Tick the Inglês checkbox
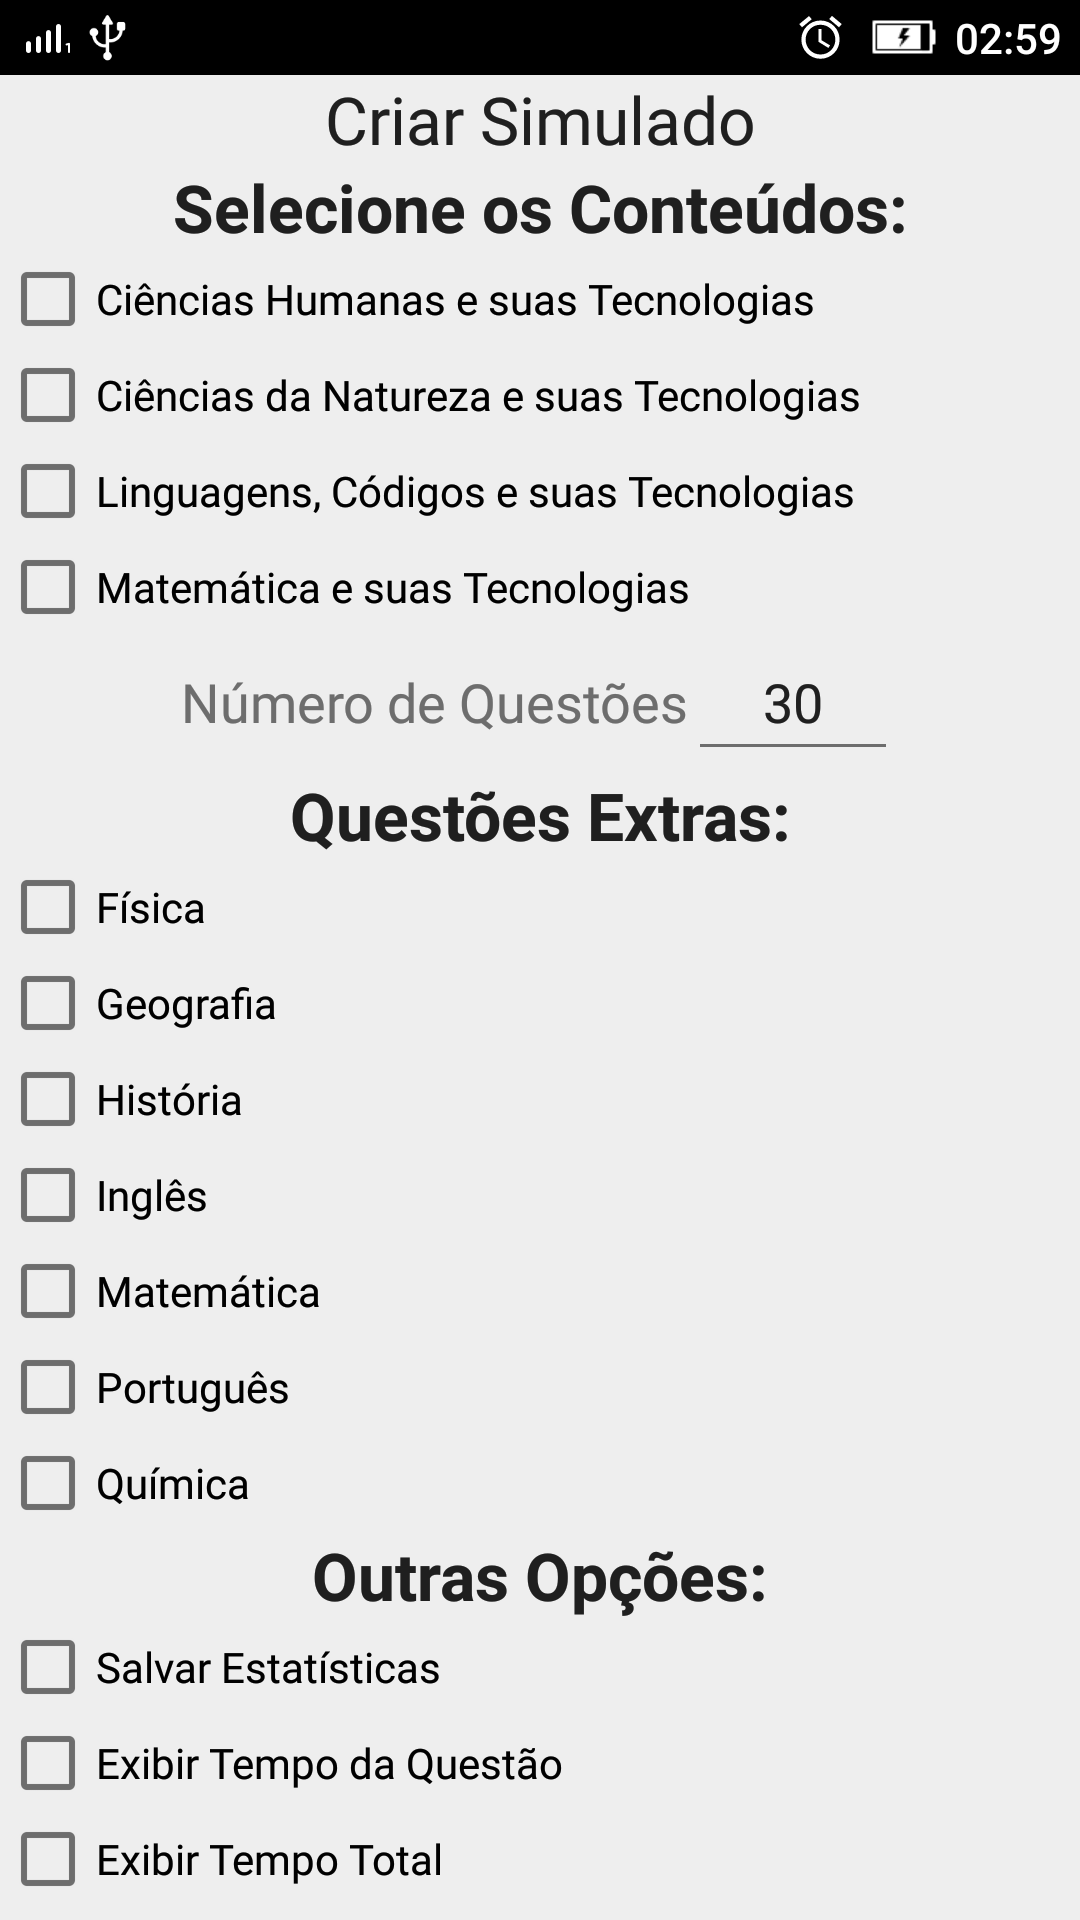The width and height of the screenshot is (1080, 1920). [48, 1195]
